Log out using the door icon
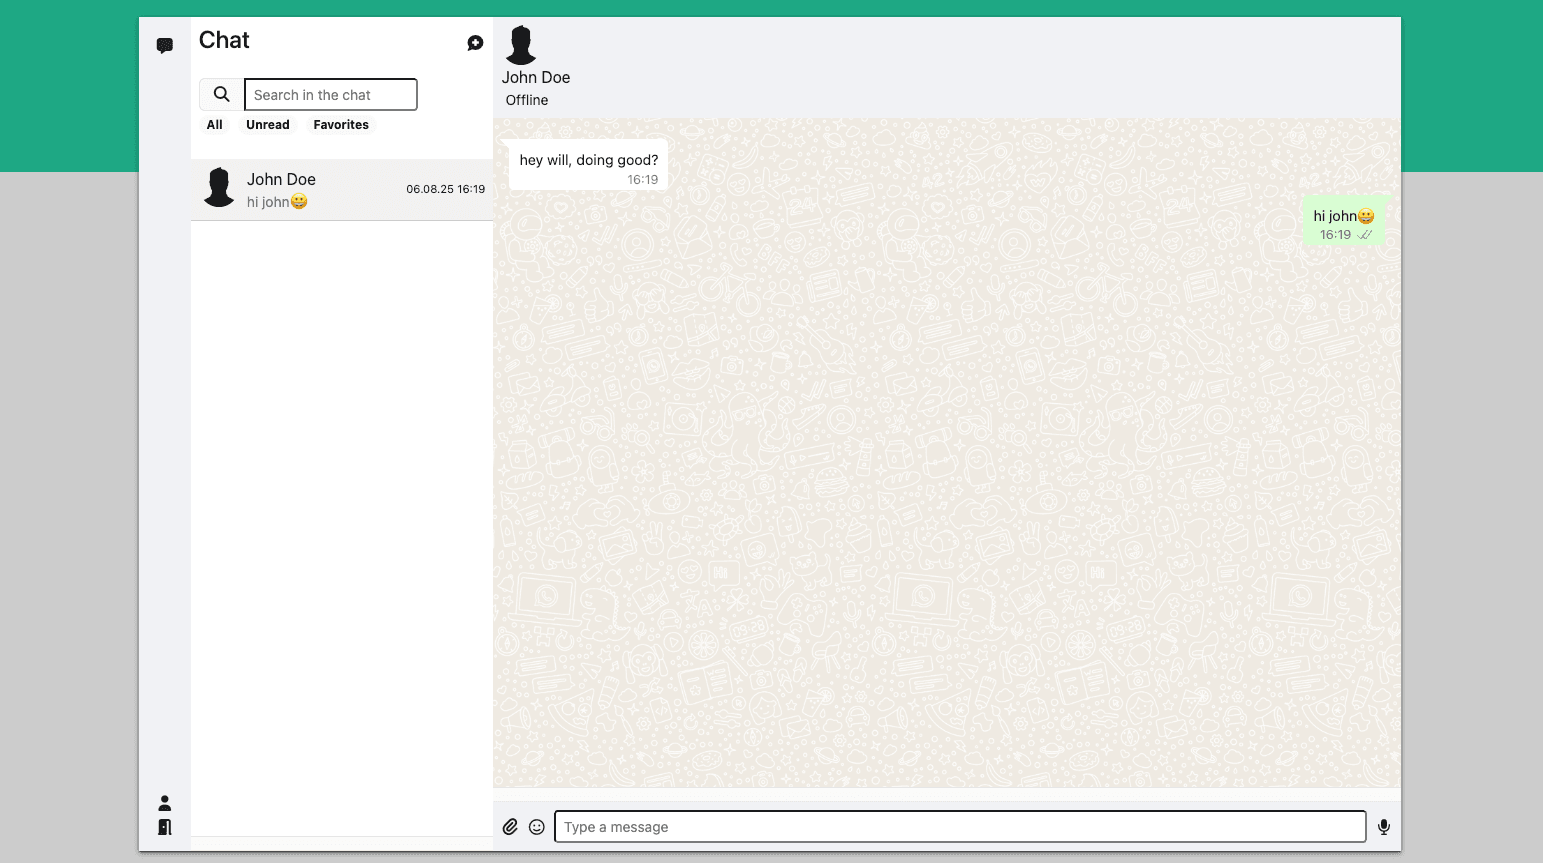 (x=164, y=827)
